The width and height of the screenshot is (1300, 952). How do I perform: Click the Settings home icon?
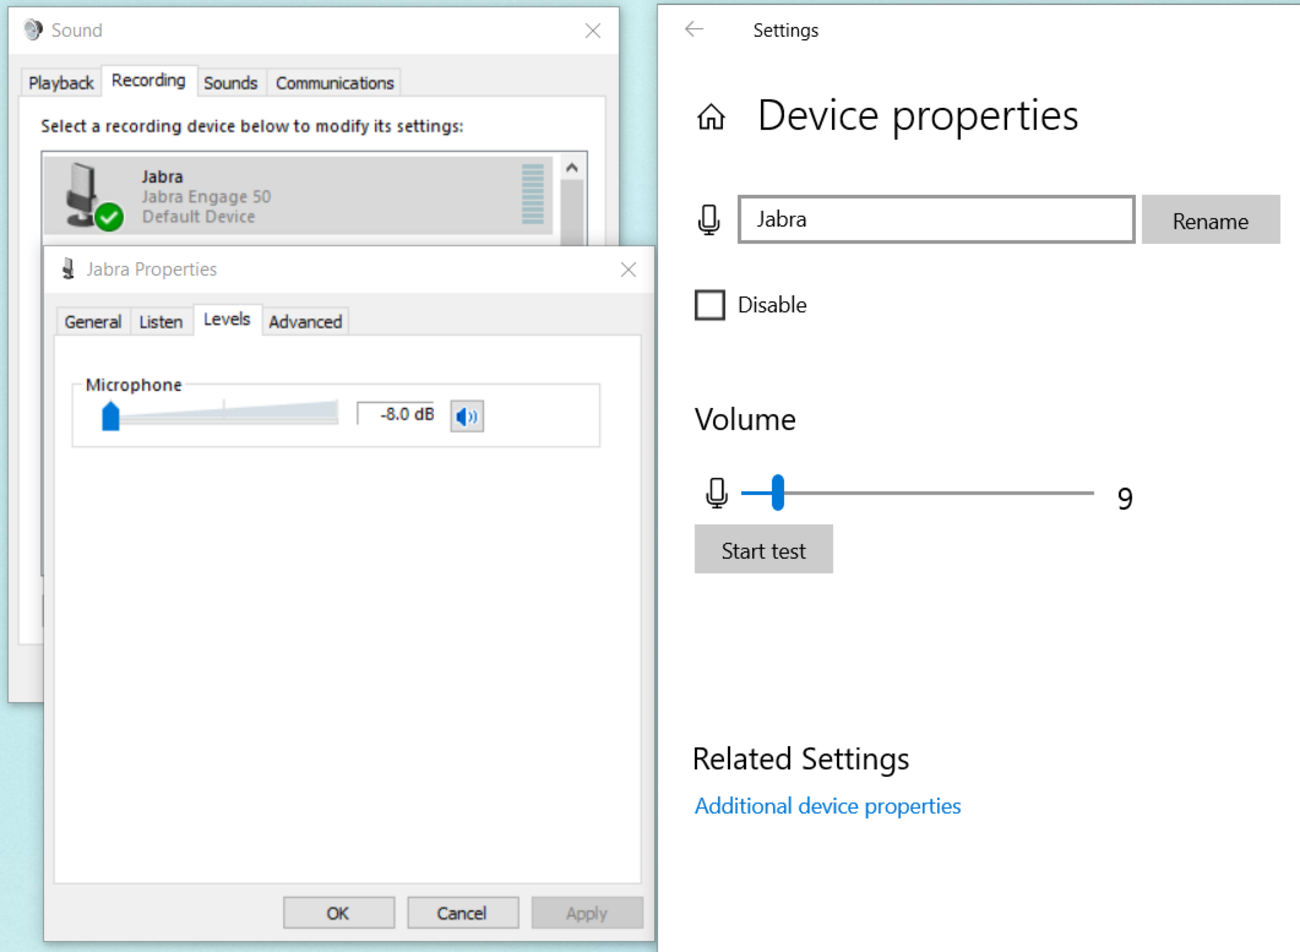(x=711, y=118)
